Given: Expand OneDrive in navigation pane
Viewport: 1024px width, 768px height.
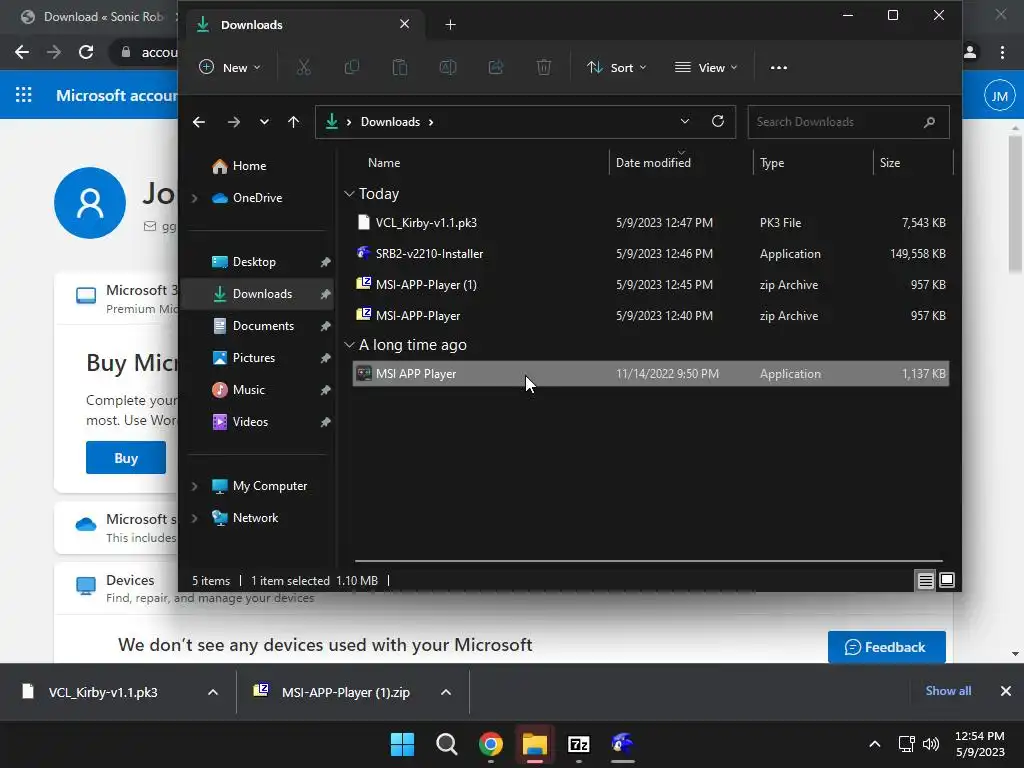Looking at the screenshot, I should pyautogui.click(x=195, y=198).
